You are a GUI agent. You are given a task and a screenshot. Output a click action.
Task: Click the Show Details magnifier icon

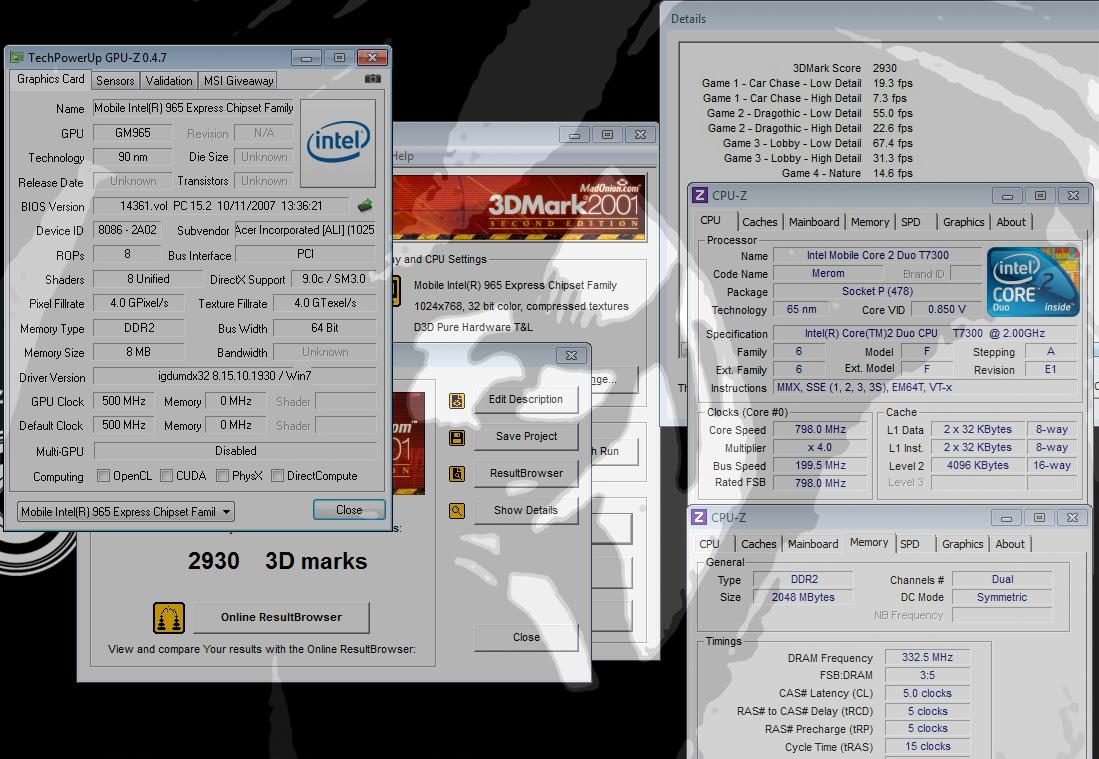457,511
